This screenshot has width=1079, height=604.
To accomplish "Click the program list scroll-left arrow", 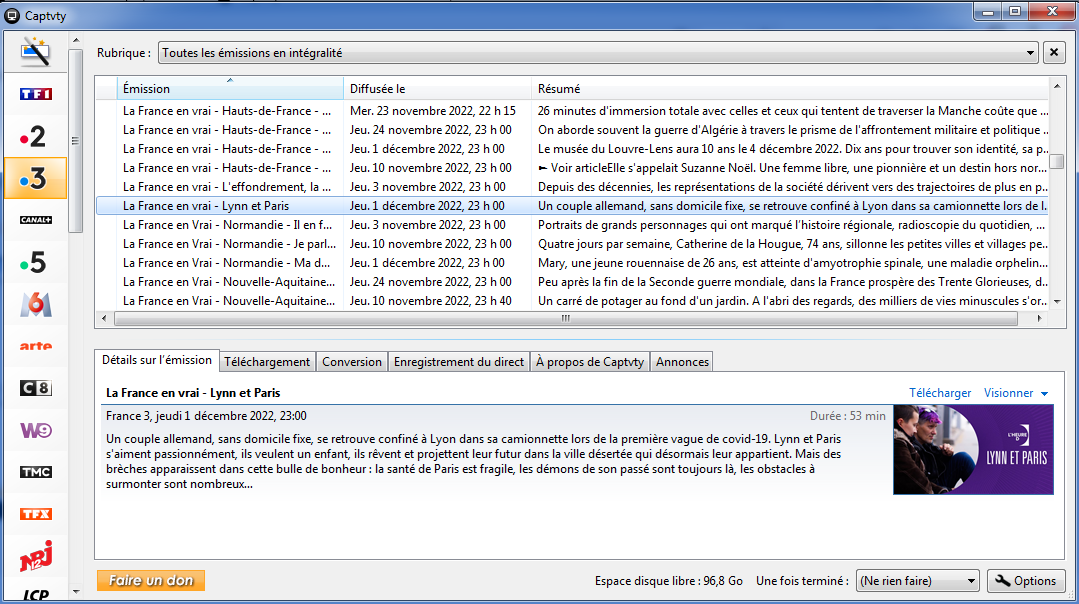I will pos(105,319).
